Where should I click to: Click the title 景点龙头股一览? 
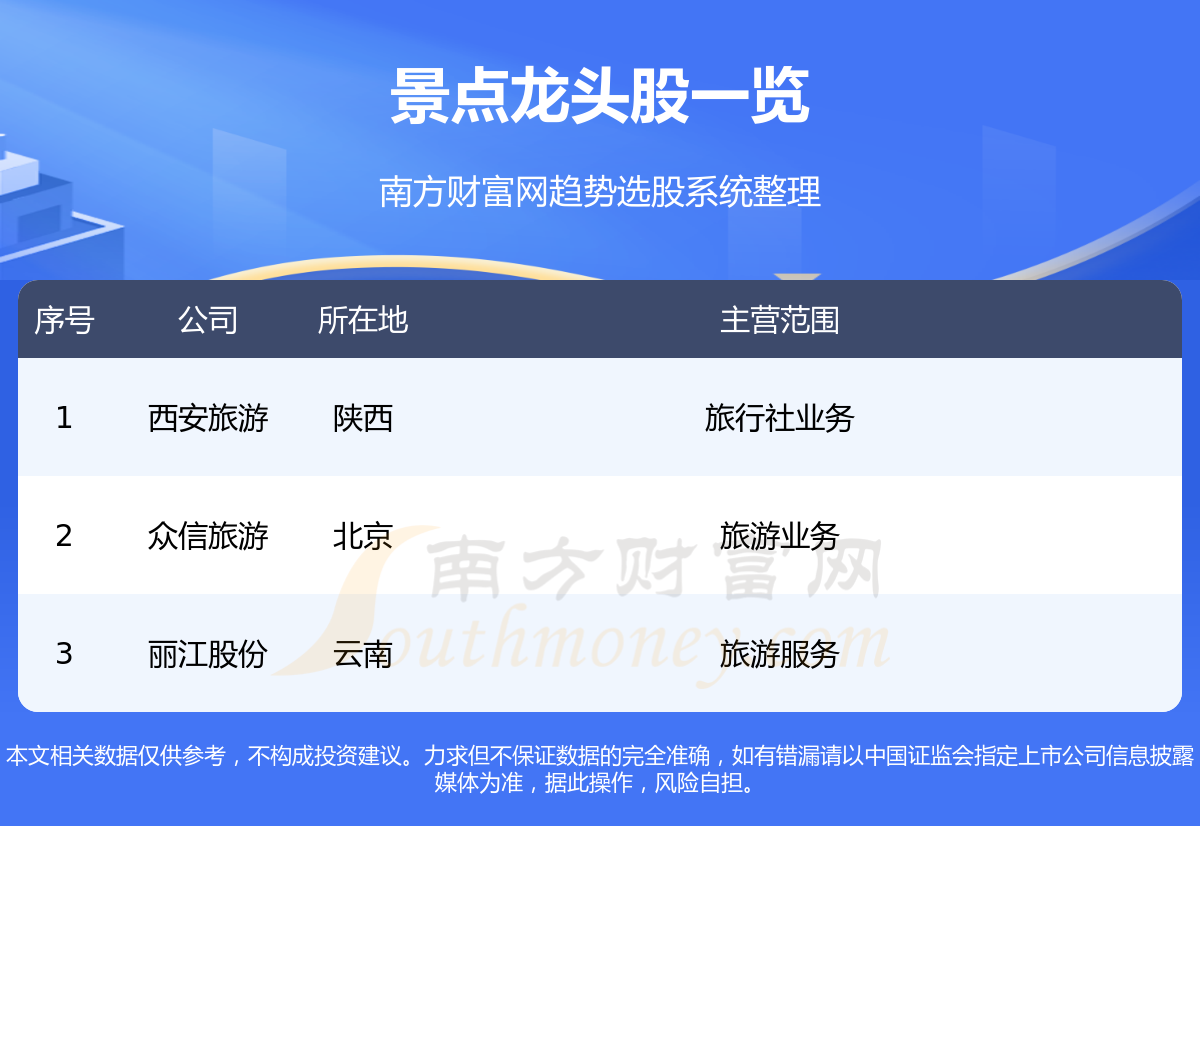click(600, 97)
